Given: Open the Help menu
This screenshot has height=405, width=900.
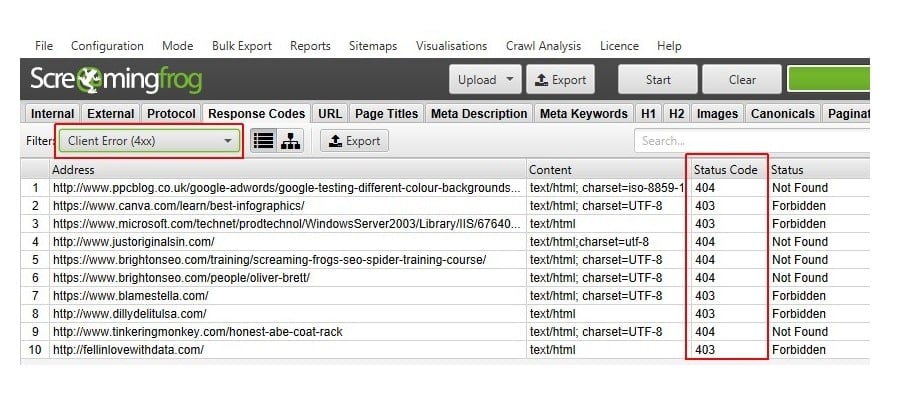Looking at the screenshot, I should click(x=669, y=46).
